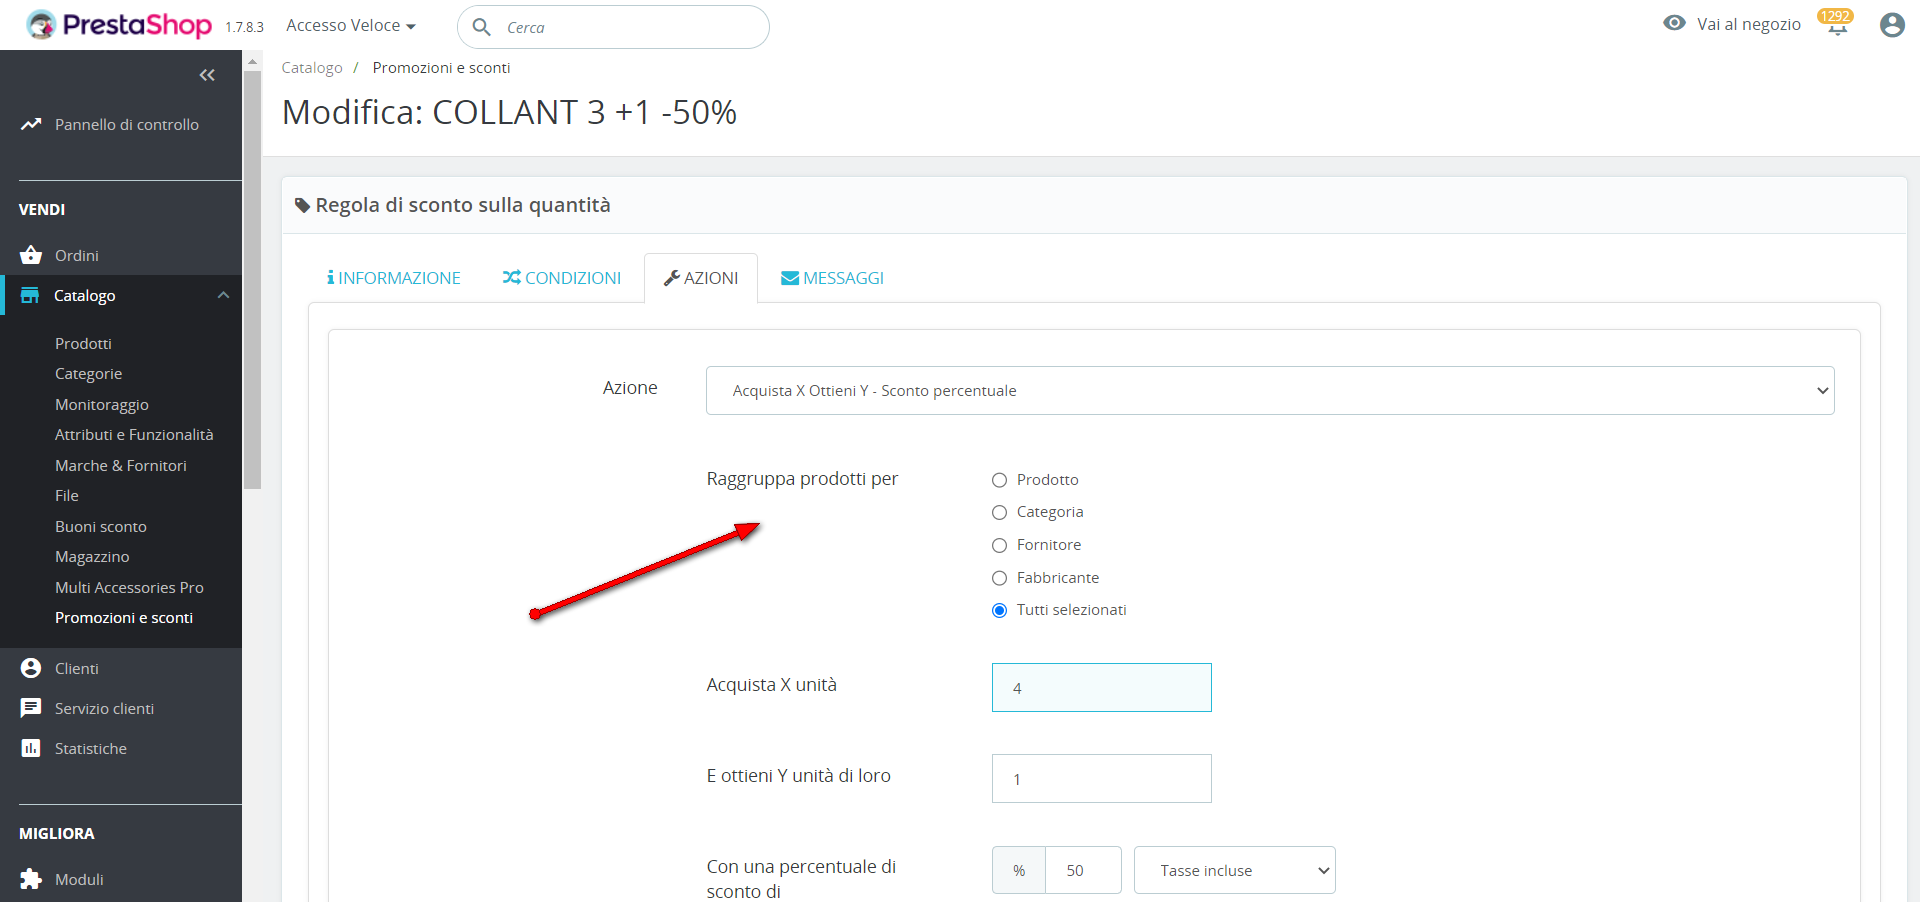Open Buoni sconto in sidebar
Screen dimensions: 1920x902
click(101, 527)
